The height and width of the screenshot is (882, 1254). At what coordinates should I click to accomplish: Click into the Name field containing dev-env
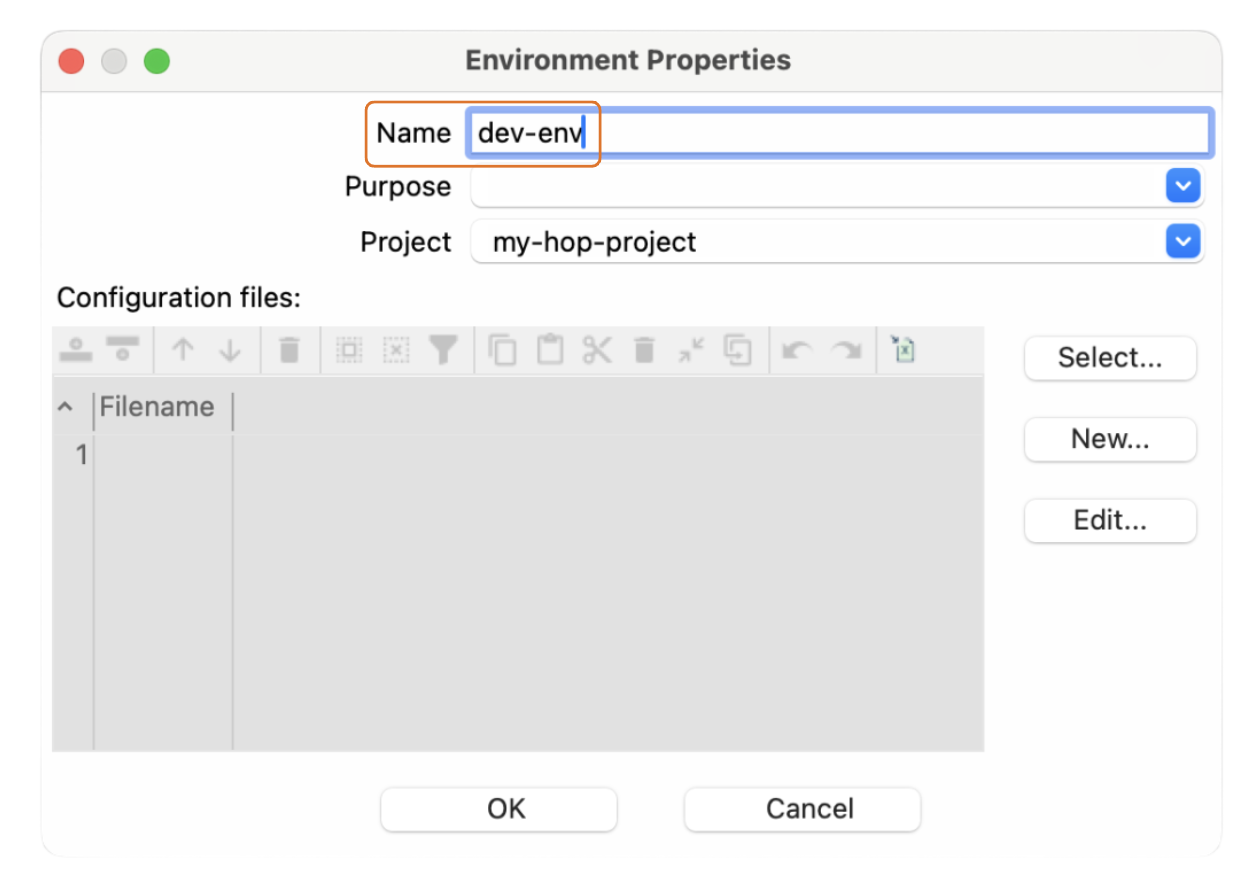click(x=840, y=133)
